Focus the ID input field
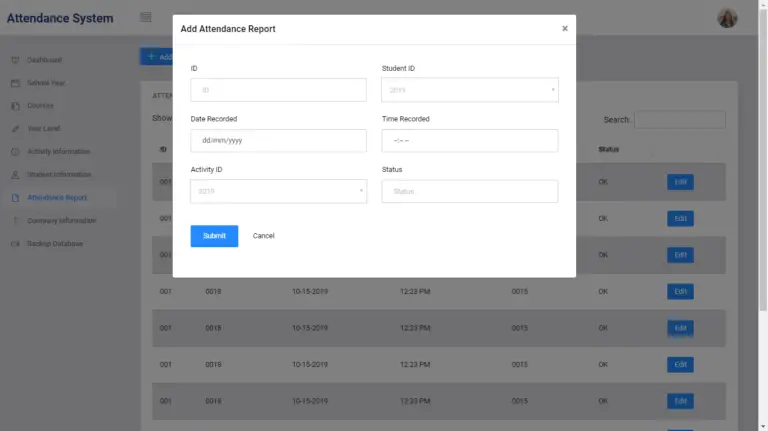Viewport: 768px width, 431px height. (x=278, y=90)
